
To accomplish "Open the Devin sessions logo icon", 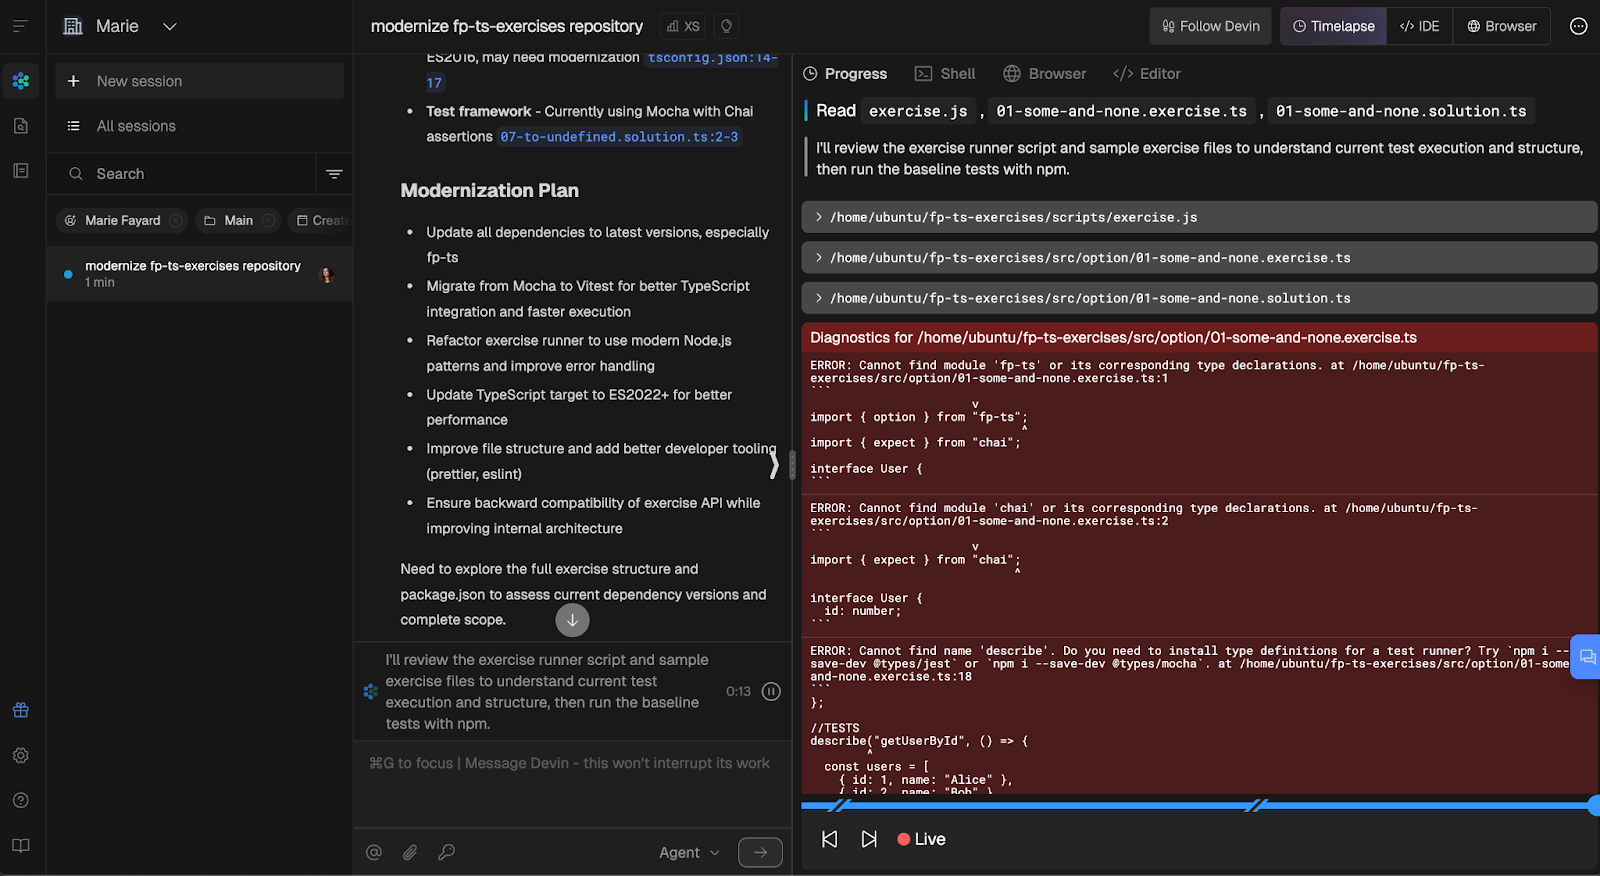I will (21, 81).
